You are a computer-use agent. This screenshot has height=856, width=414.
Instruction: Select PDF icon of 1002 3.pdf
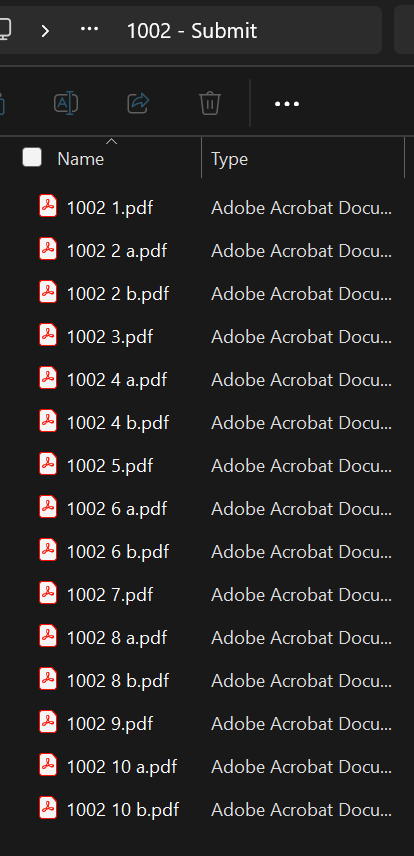[48, 335]
